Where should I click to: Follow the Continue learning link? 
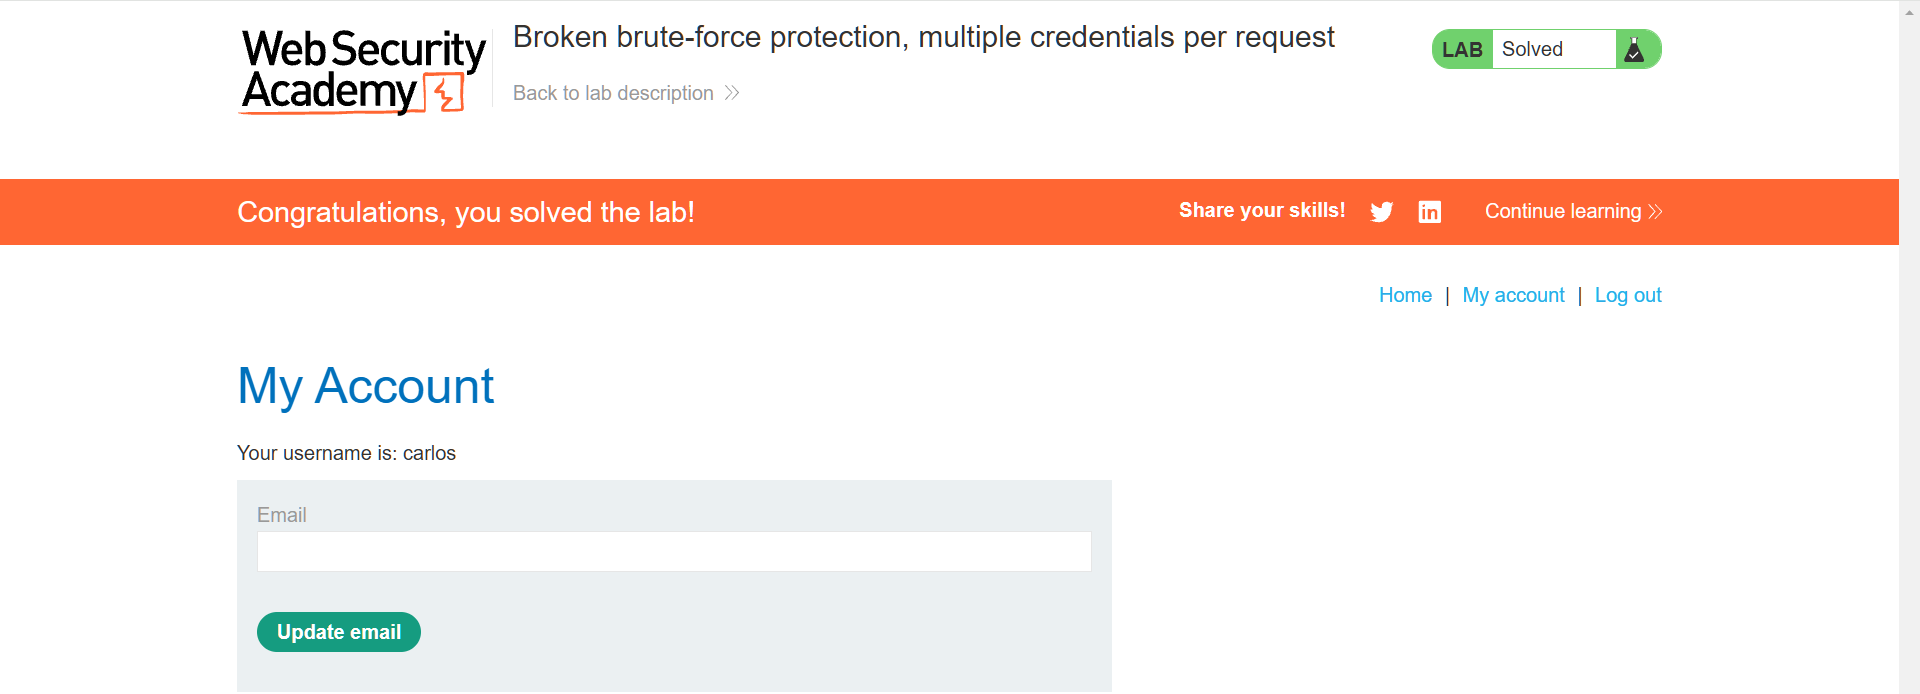tap(1562, 212)
